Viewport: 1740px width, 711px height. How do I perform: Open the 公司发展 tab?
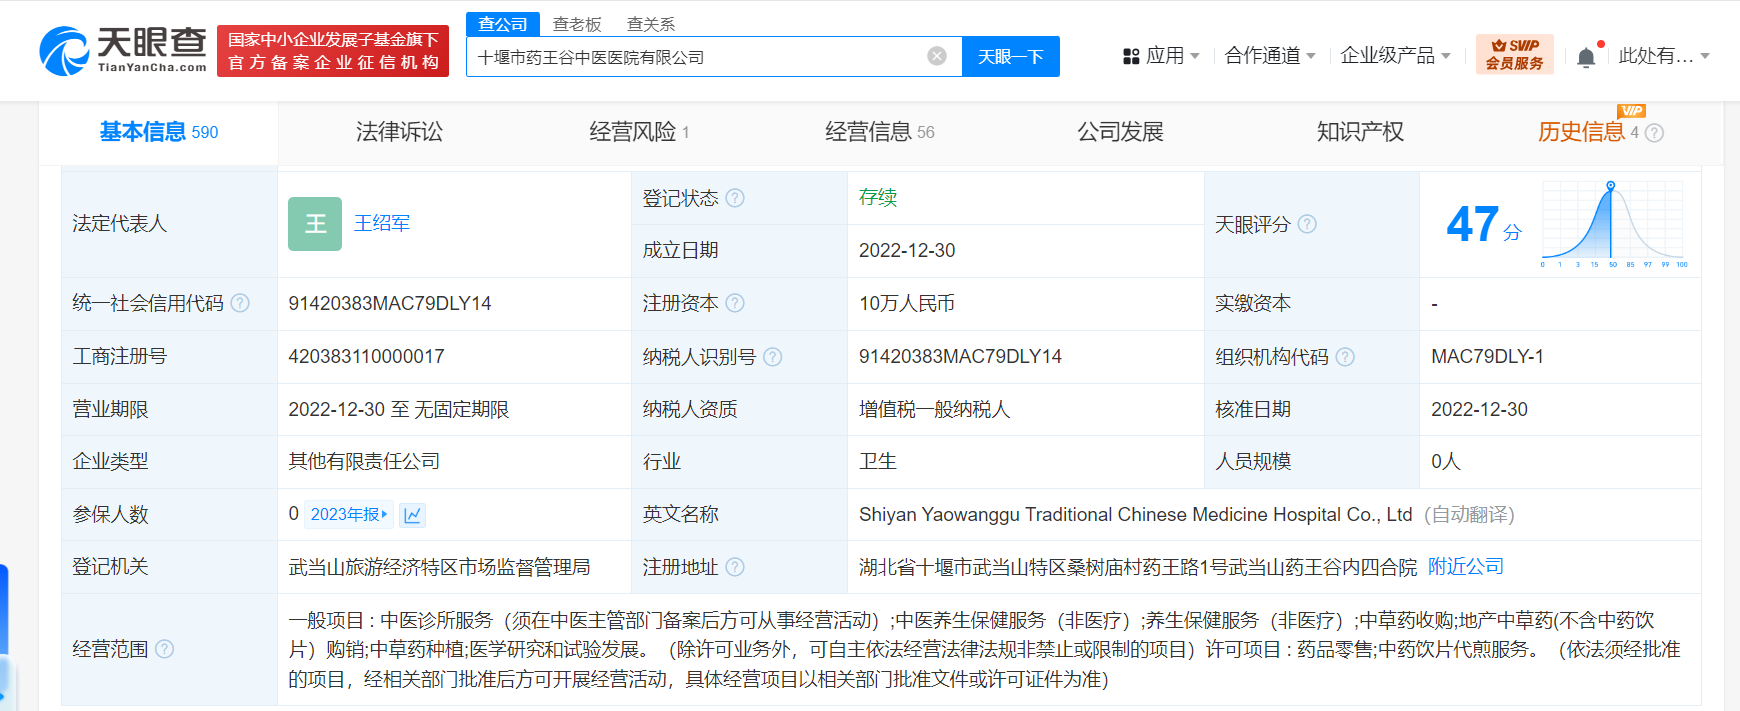[x=1120, y=132]
